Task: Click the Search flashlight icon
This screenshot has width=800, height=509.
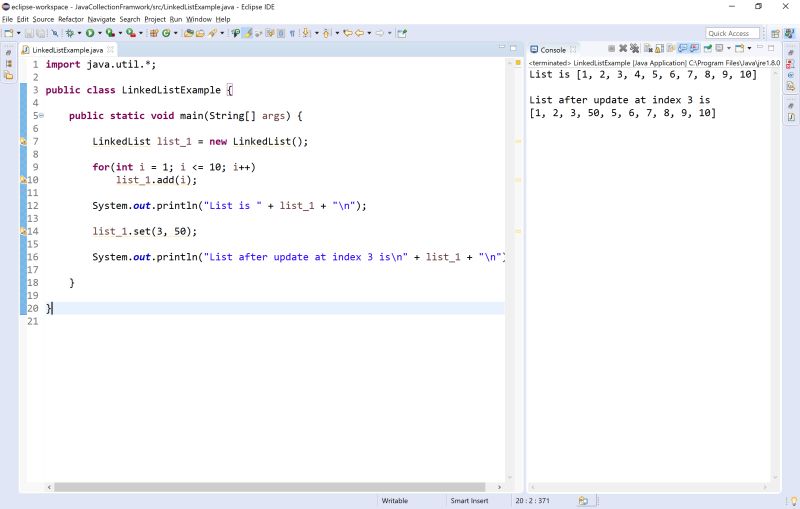Action: tap(212, 33)
